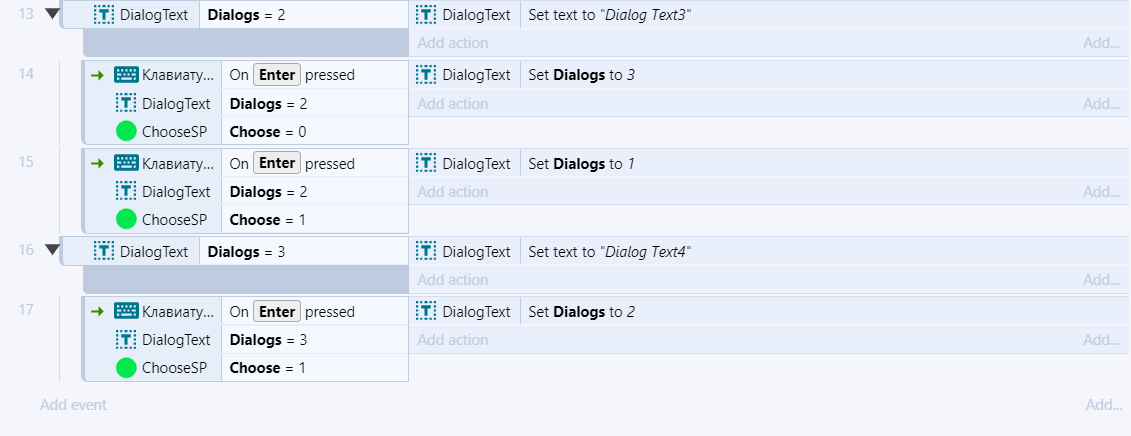Click green trigger arrow of event 15
1131x436 pixels.
pyautogui.click(x=97, y=164)
